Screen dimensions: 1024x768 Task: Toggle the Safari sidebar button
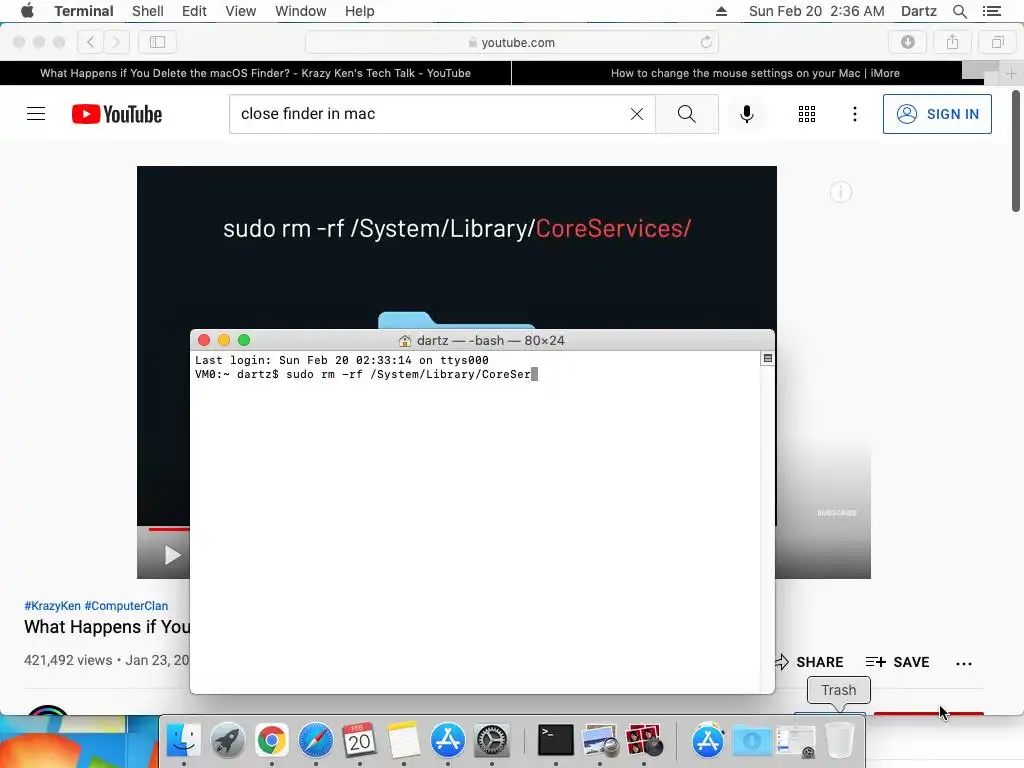[x=157, y=42]
